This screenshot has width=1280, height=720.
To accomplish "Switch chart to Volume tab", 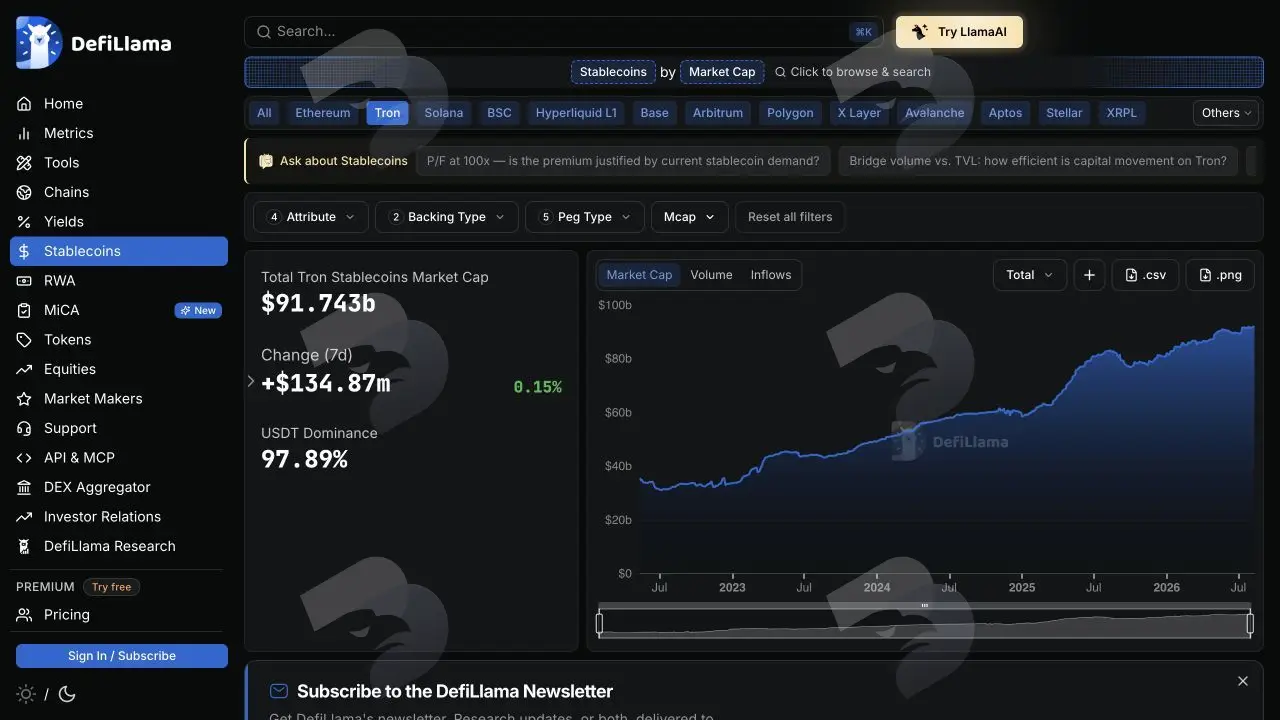I will coord(711,275).
